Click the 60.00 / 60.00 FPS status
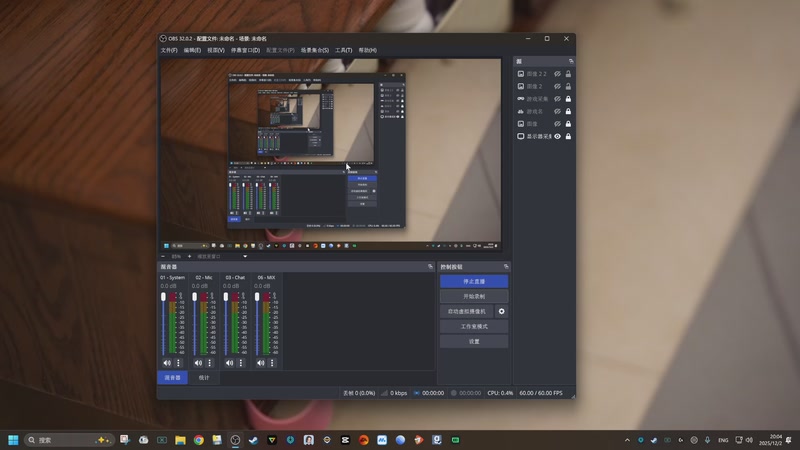 [x=541, y=393]
